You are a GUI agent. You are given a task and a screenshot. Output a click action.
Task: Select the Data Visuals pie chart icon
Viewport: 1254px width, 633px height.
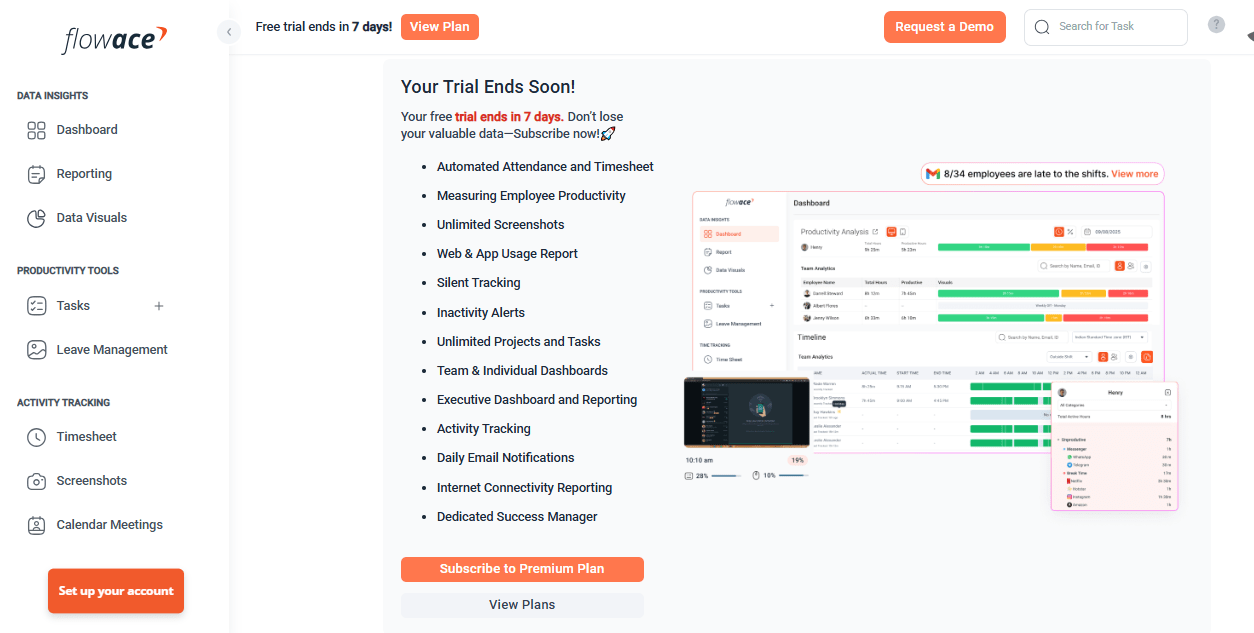pyautogui.click(x=37, y=218)
